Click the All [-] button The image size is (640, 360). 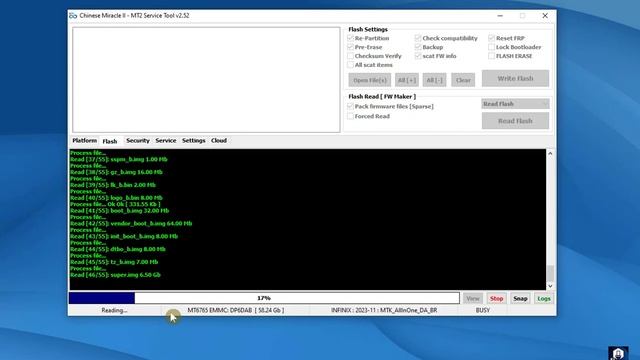434,80
